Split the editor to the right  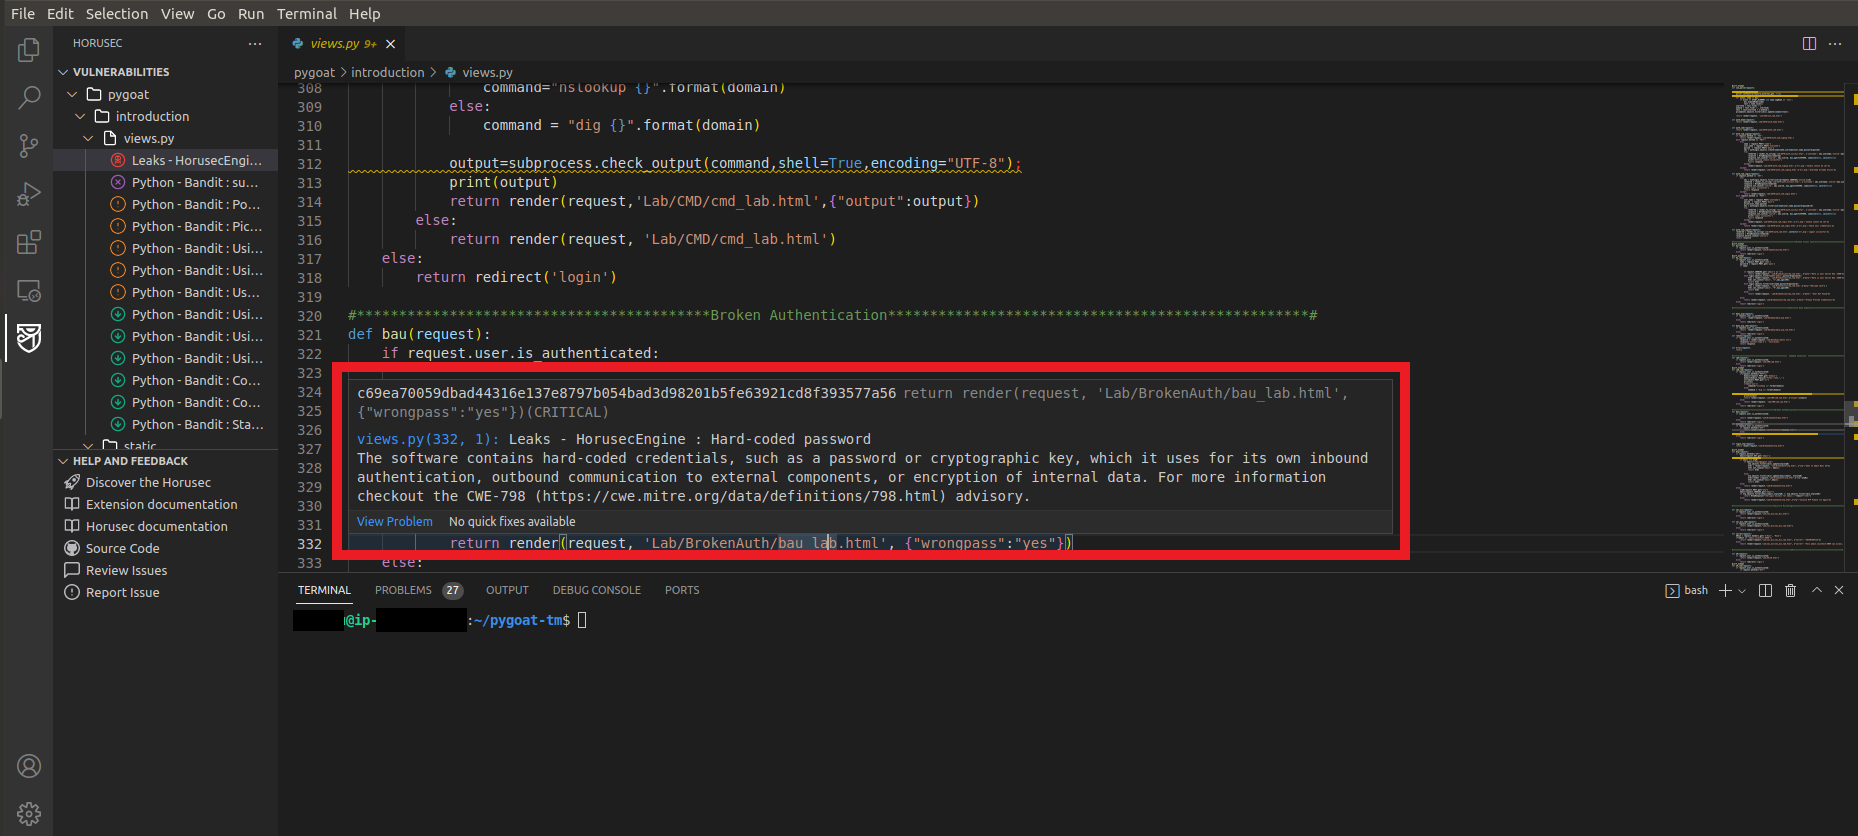pos(1809,43)
